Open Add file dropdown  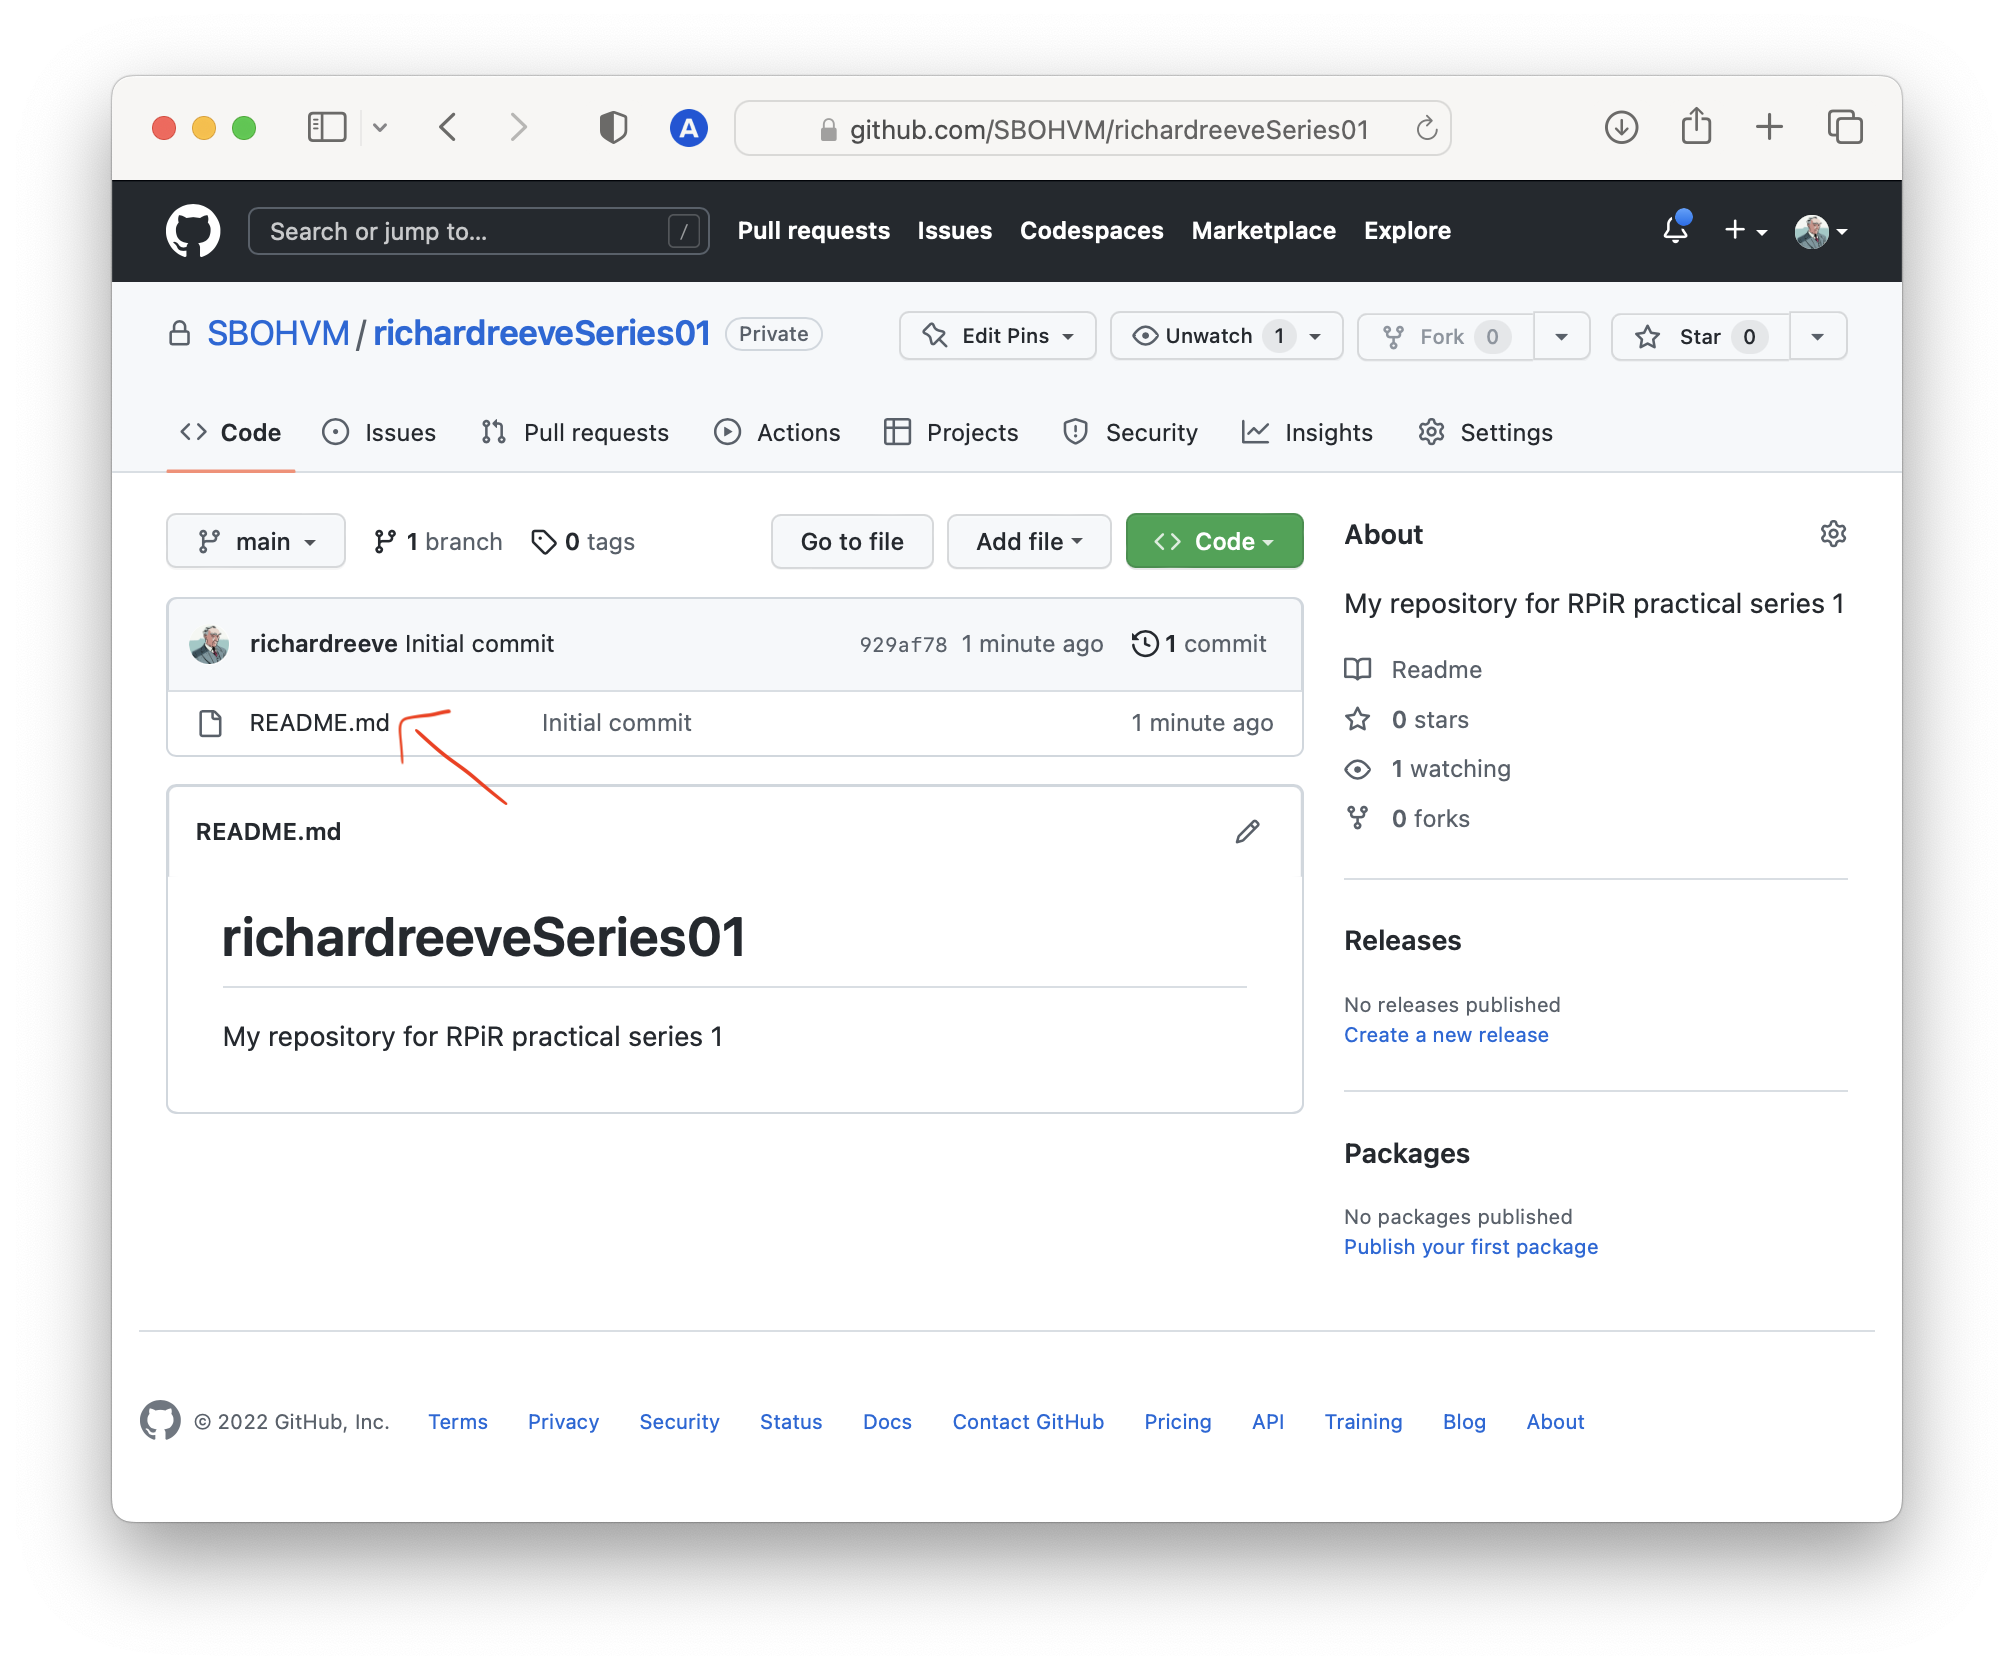(x=1029, y=541)
